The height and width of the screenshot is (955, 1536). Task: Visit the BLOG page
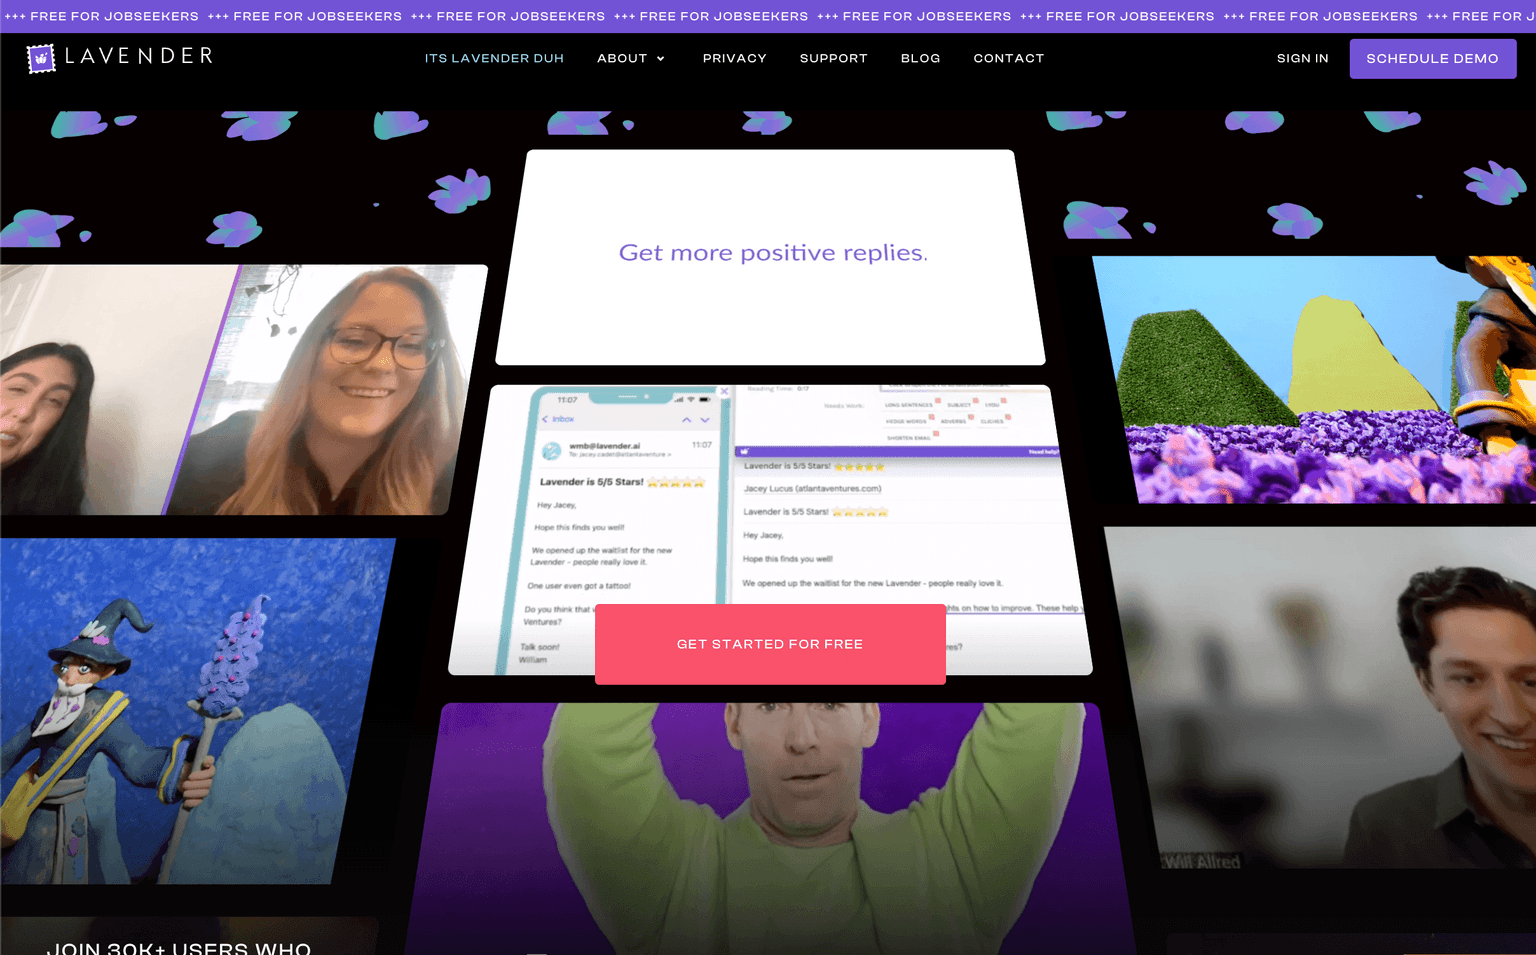(921, 59)
